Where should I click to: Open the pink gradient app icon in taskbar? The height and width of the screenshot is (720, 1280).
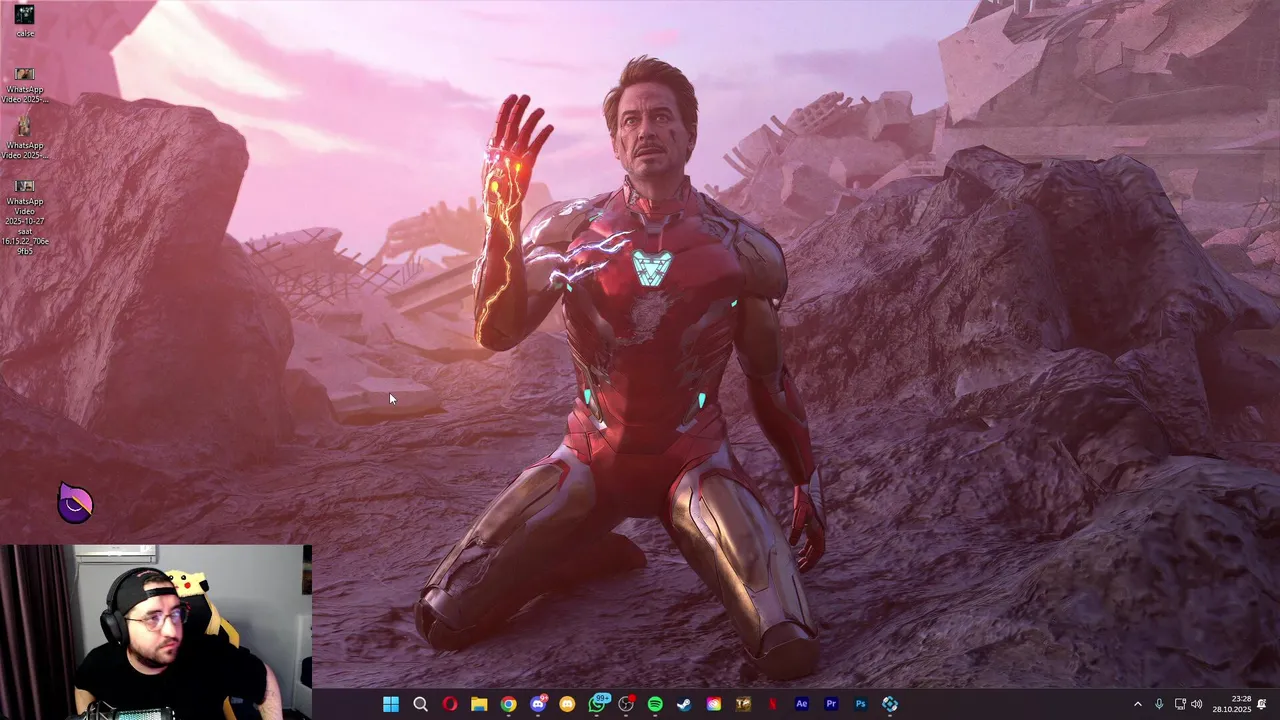tap(714, 704)
